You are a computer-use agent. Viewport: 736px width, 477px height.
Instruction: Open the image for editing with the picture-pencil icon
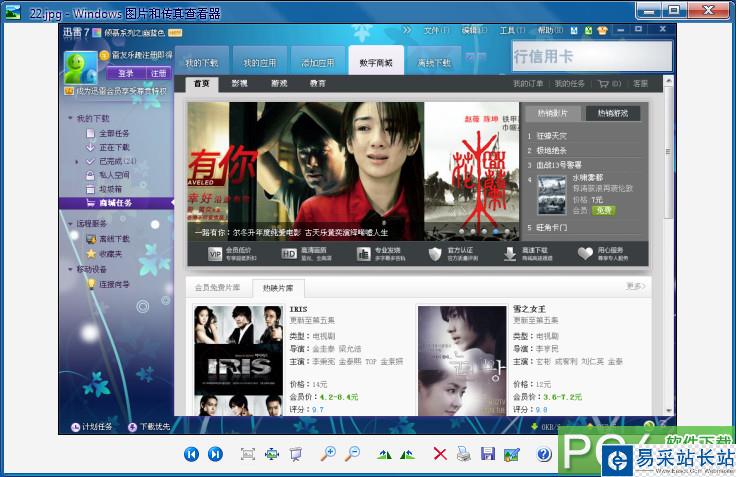(511, 454)
